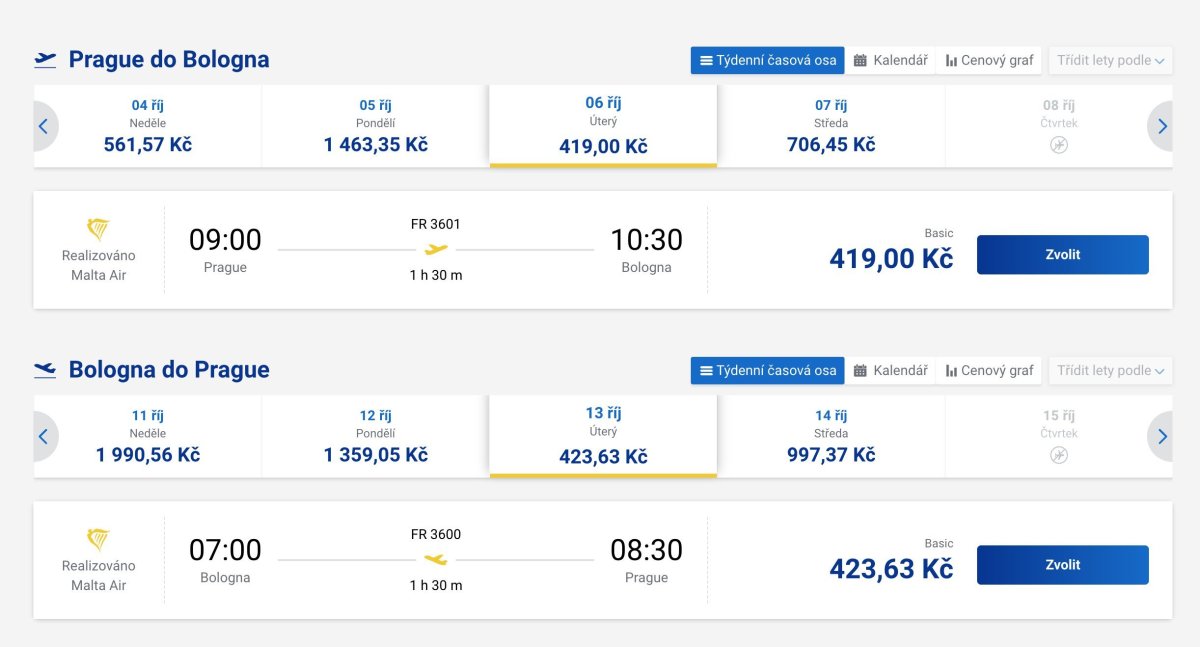This screenshot has height=647, width=1200.
Task: Expand the return flight Třídit lety podle dropdown
Action: (x=1110, y=370)
